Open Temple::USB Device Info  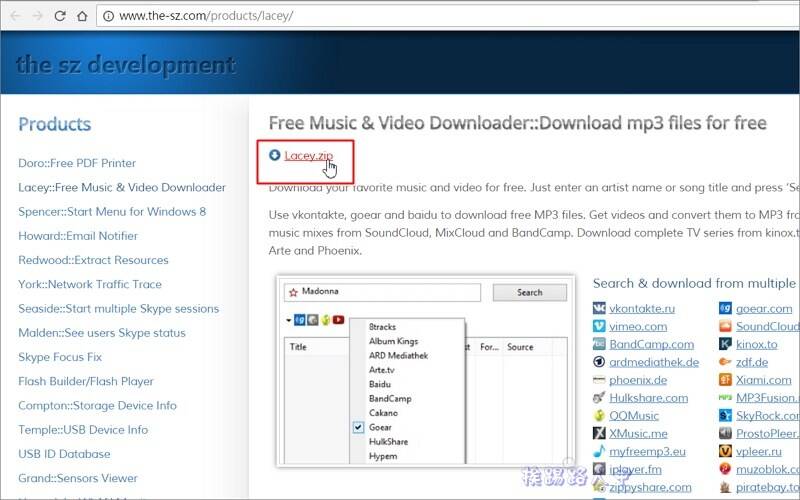tap(83, 430)
